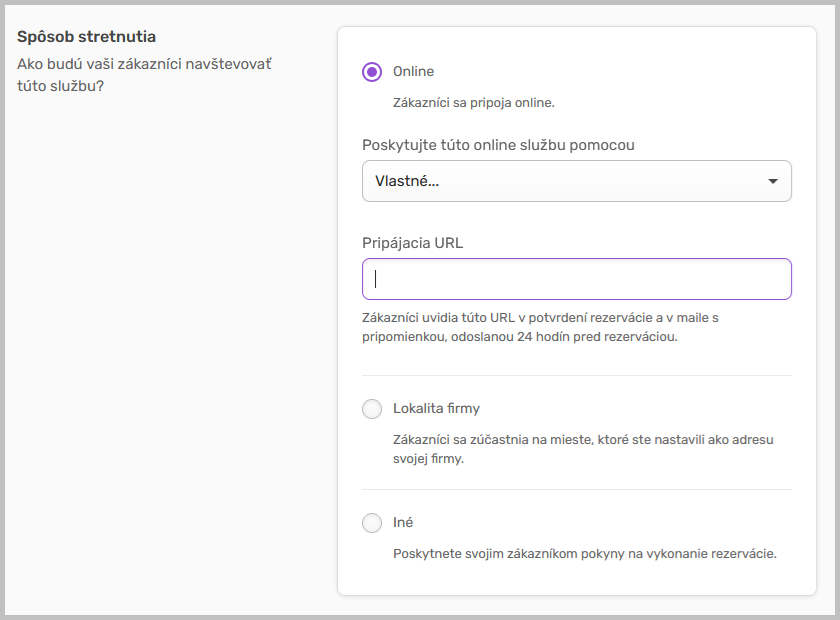Select the Online radio button

(x=372, y=72)
